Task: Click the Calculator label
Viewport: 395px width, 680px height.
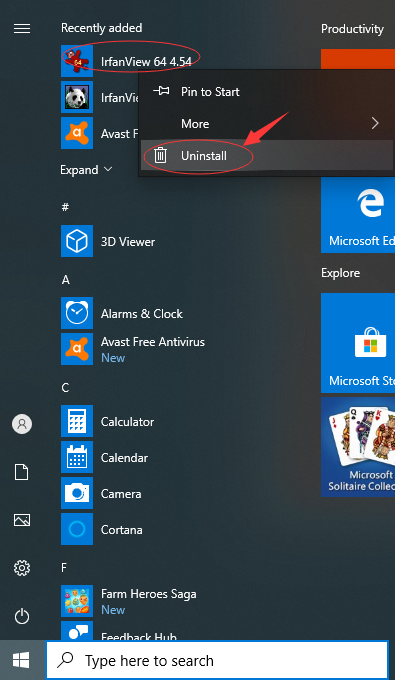Action: (127, 422)
